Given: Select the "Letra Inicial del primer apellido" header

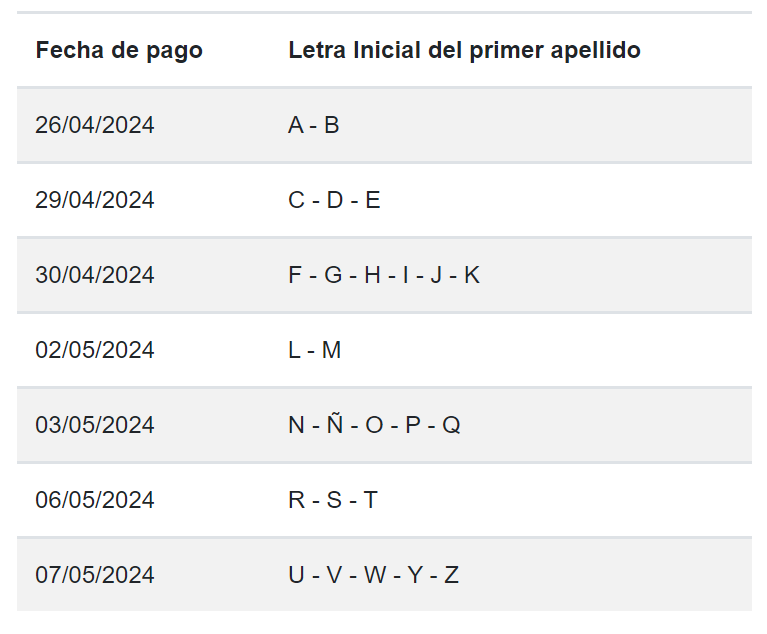Looking at the screenshot, I should point(464,50).
